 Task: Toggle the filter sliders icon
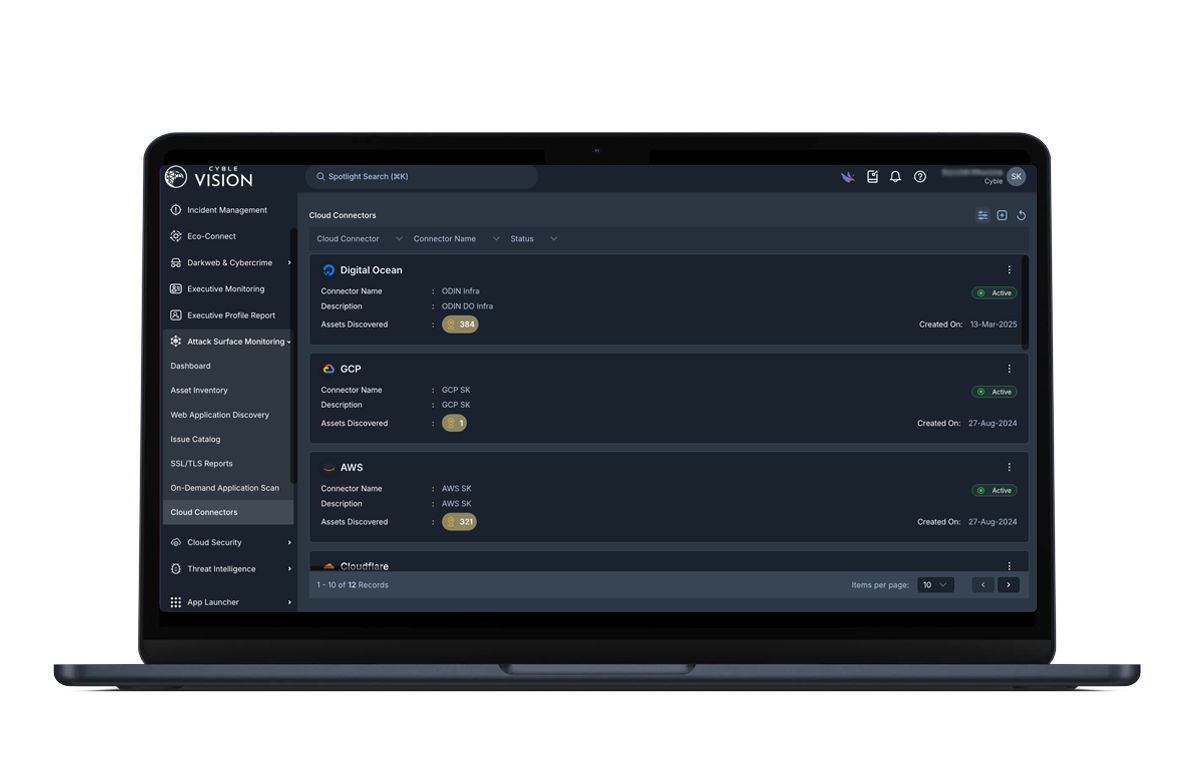983,215
